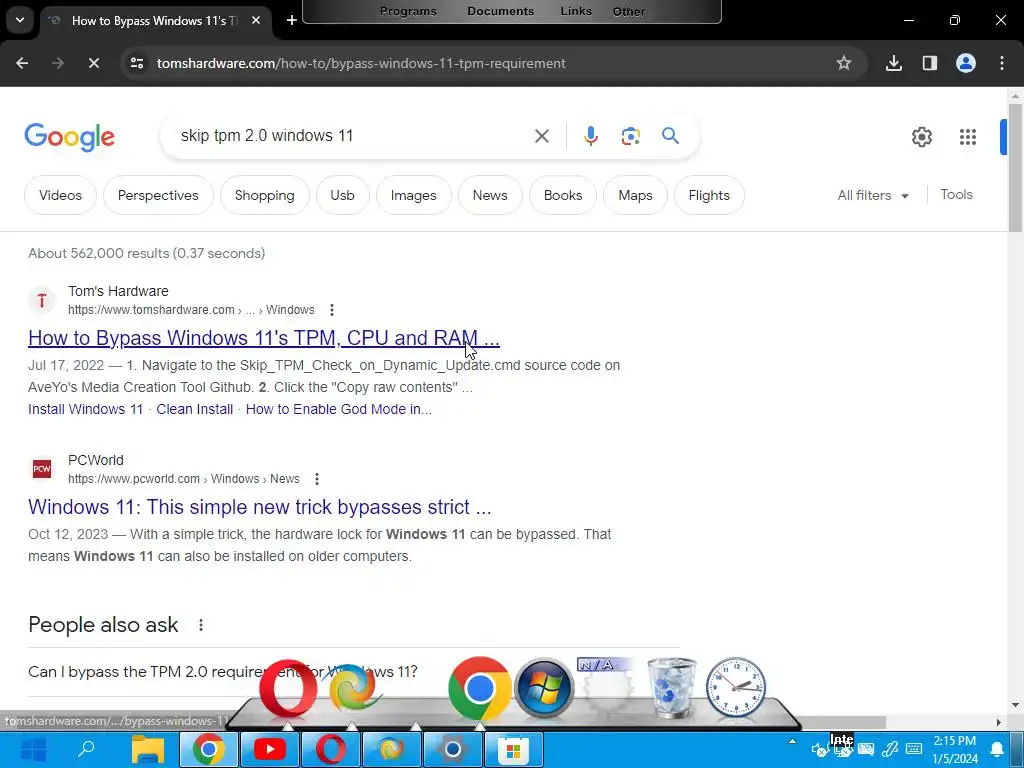Image resolution: width=1024 pixels, height=768 pixels.
Task: Open Windows Start menu
Action: [x=33, y=750]
